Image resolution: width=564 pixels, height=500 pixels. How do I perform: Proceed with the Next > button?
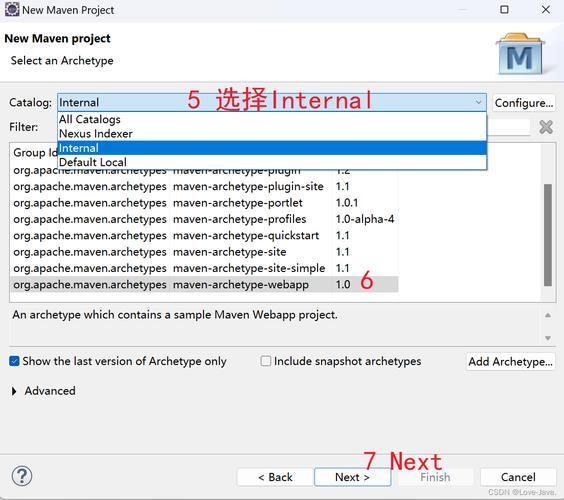(x=352, y=477)
